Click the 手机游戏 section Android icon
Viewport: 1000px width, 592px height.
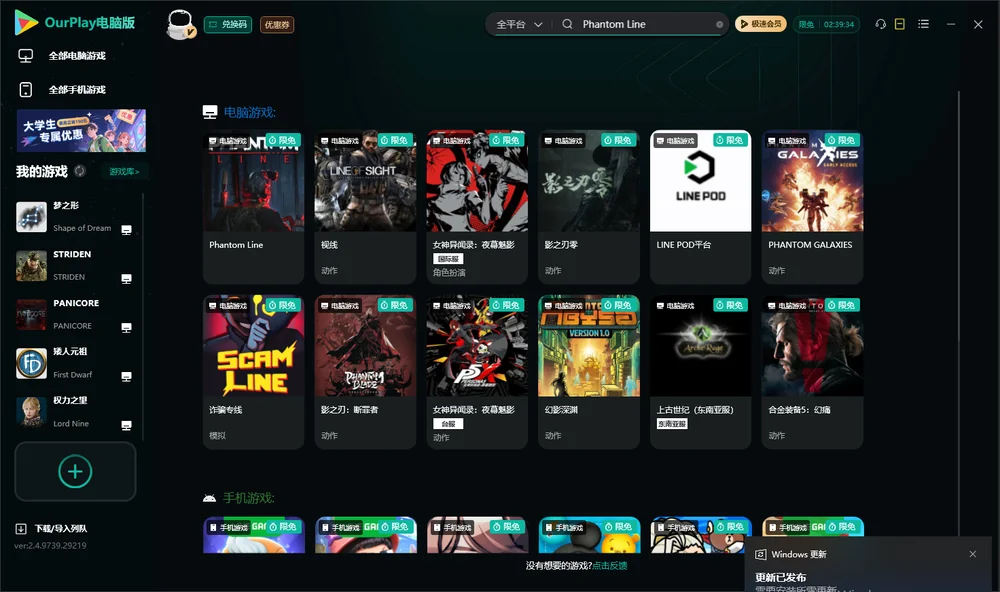(x=209, y=498)
